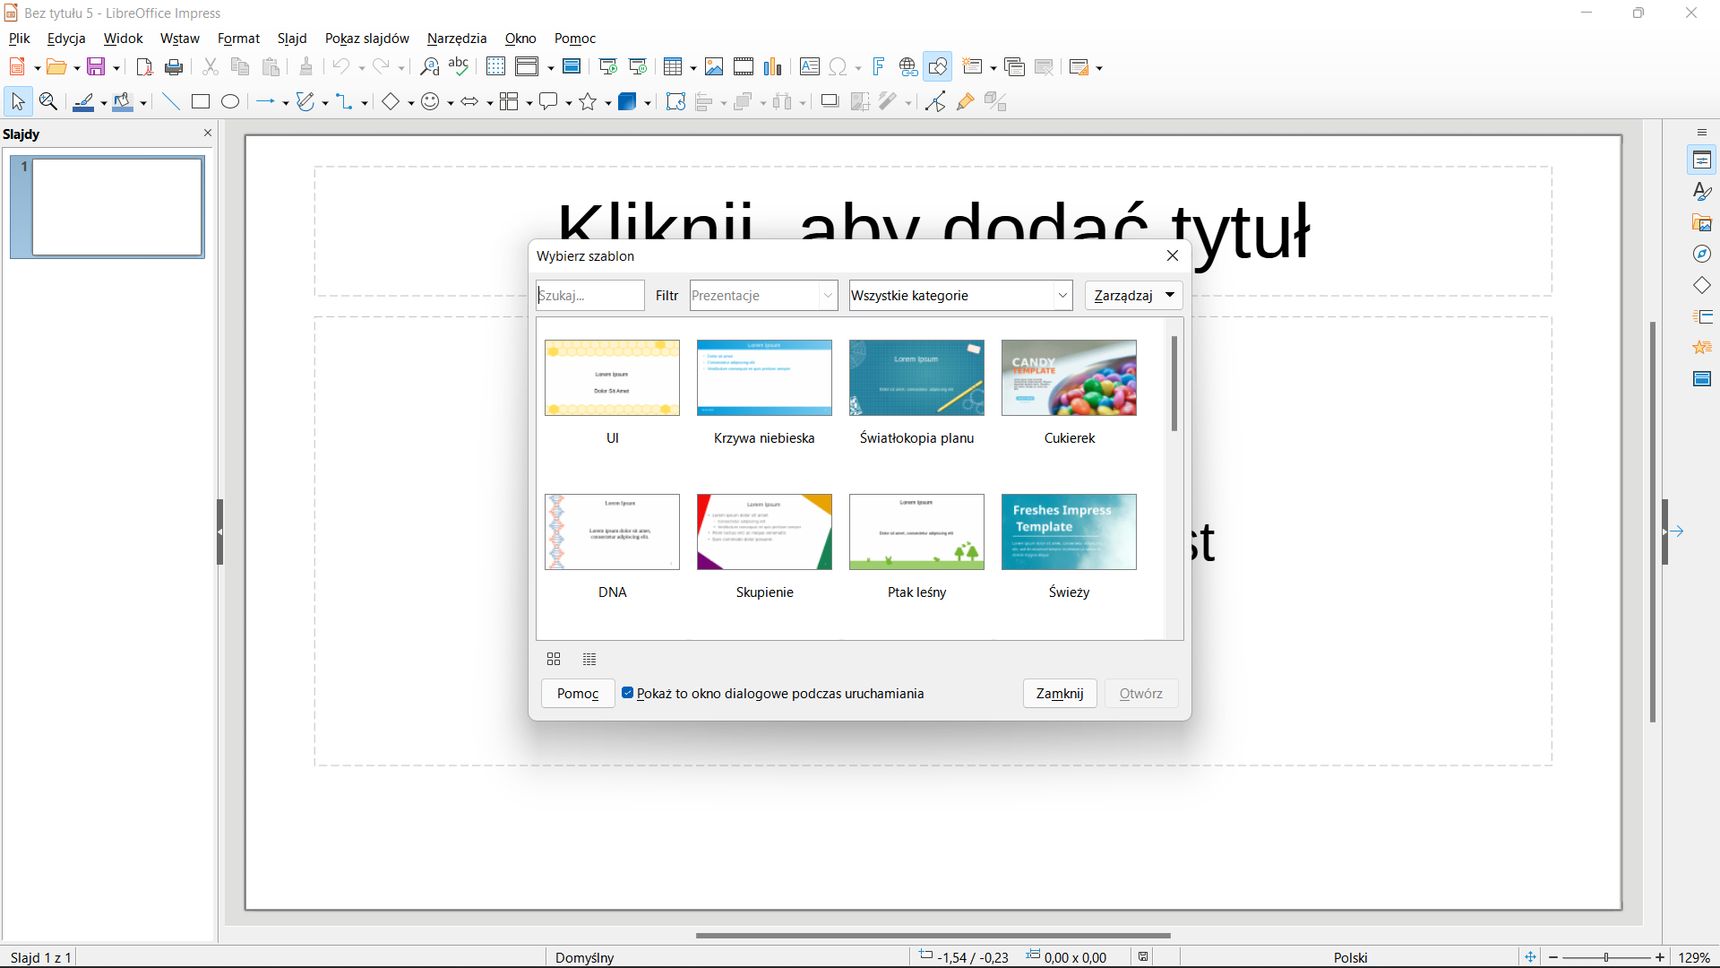
Task: Click the Save document icon
Action: pos(96,67)
